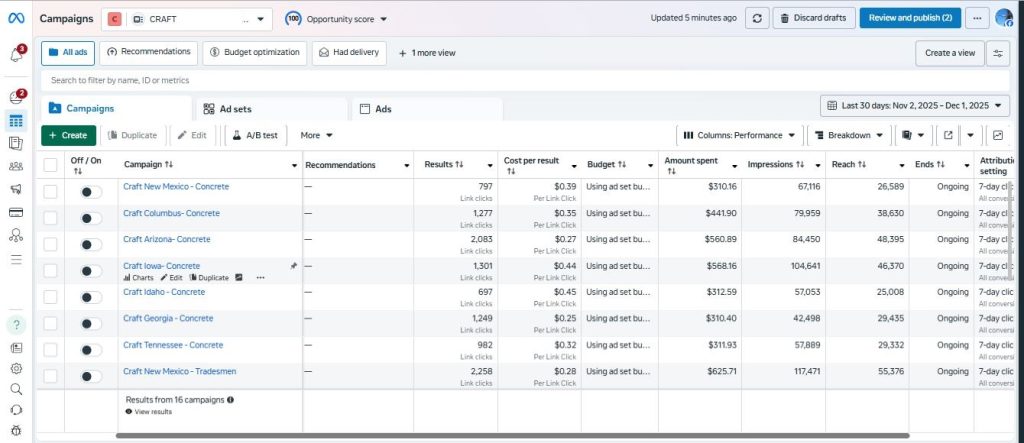Click the Meta logo icon in the sidebar
The height and width of the screenshot is (443, 1024).
pyautogui.click(x=16, y=18)
